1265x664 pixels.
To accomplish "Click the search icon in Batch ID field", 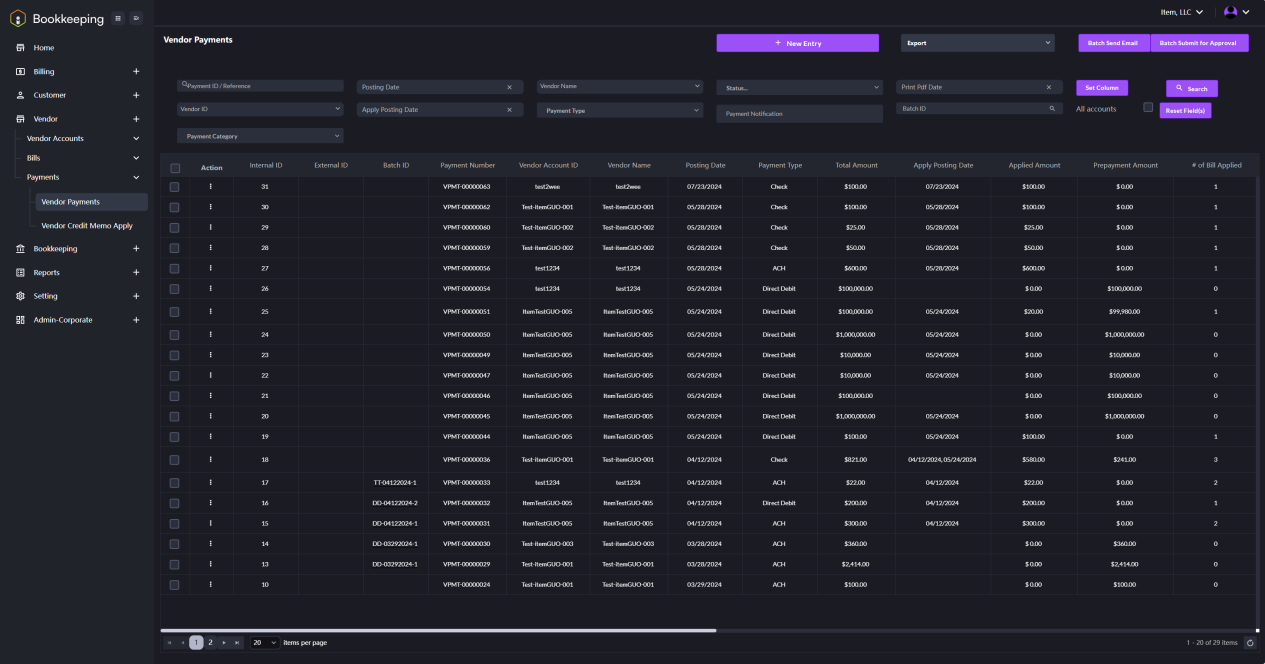I will pyautogui.click(x=1051, y=108).
